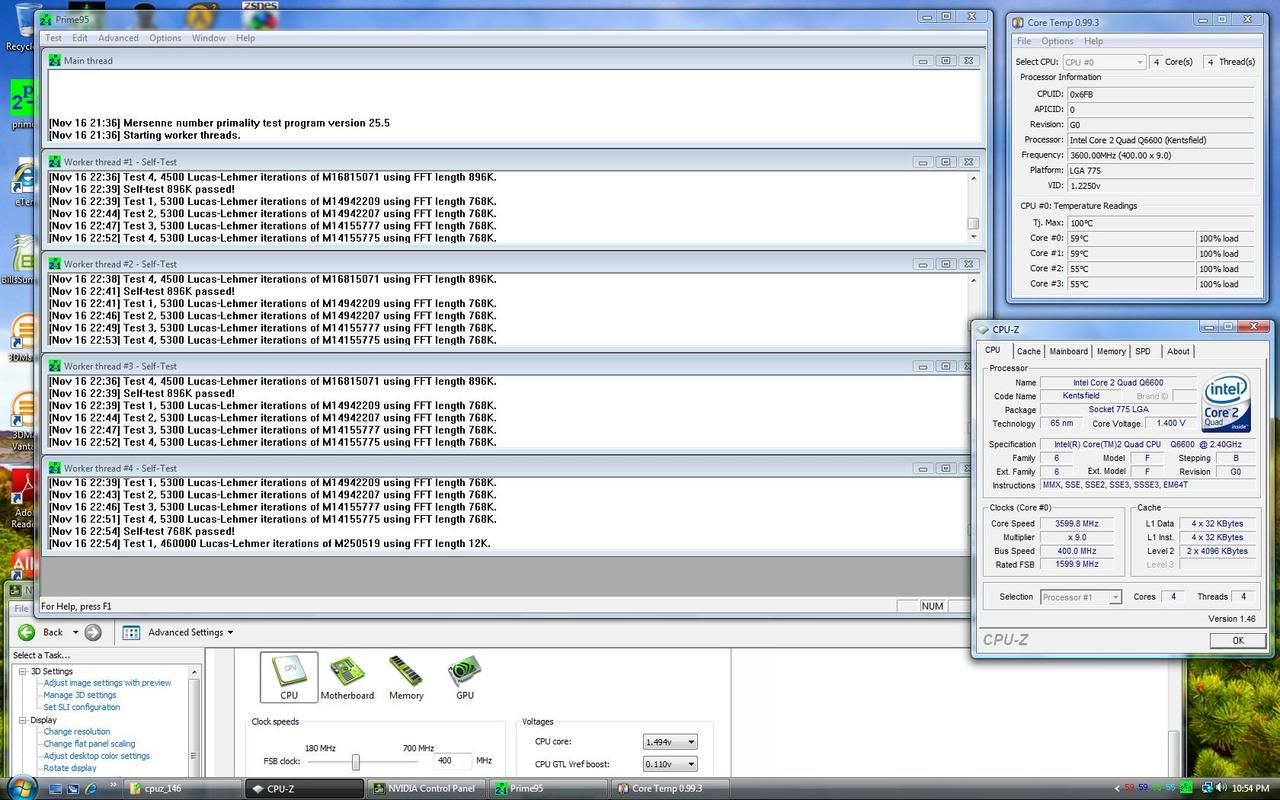
Task: Switch to CPU-Z Memory tab
Action: tap(1111, 351)
